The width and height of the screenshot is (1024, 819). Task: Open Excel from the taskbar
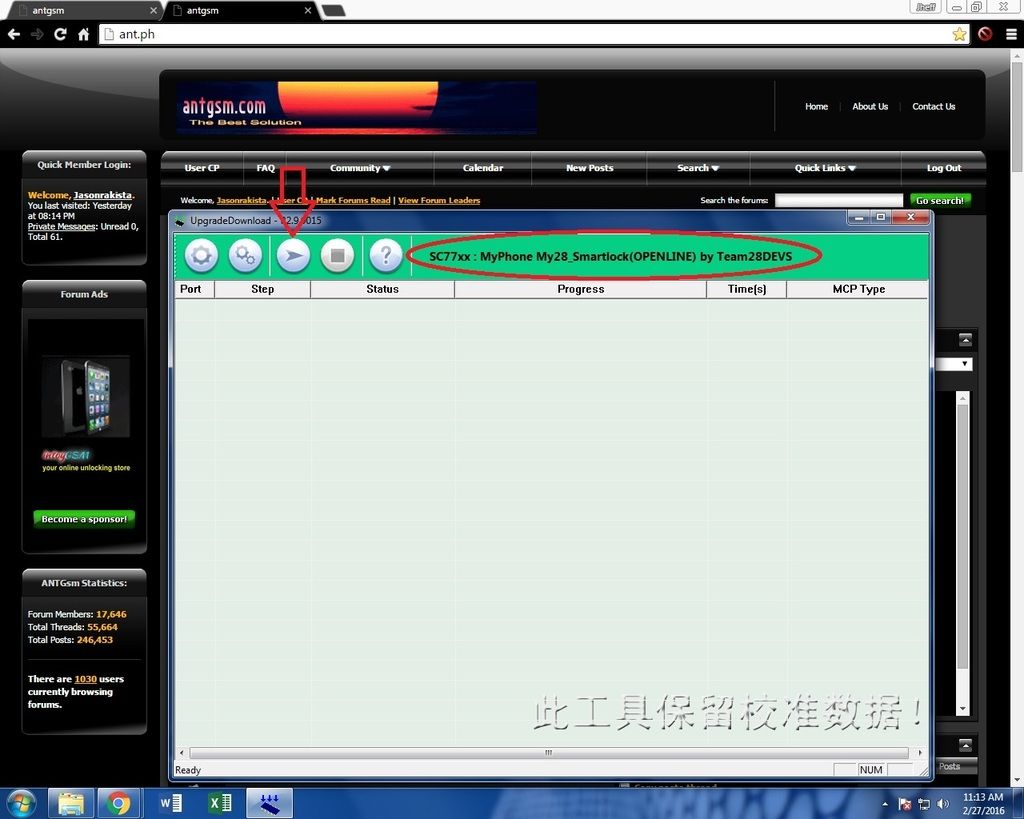[220, 803]
